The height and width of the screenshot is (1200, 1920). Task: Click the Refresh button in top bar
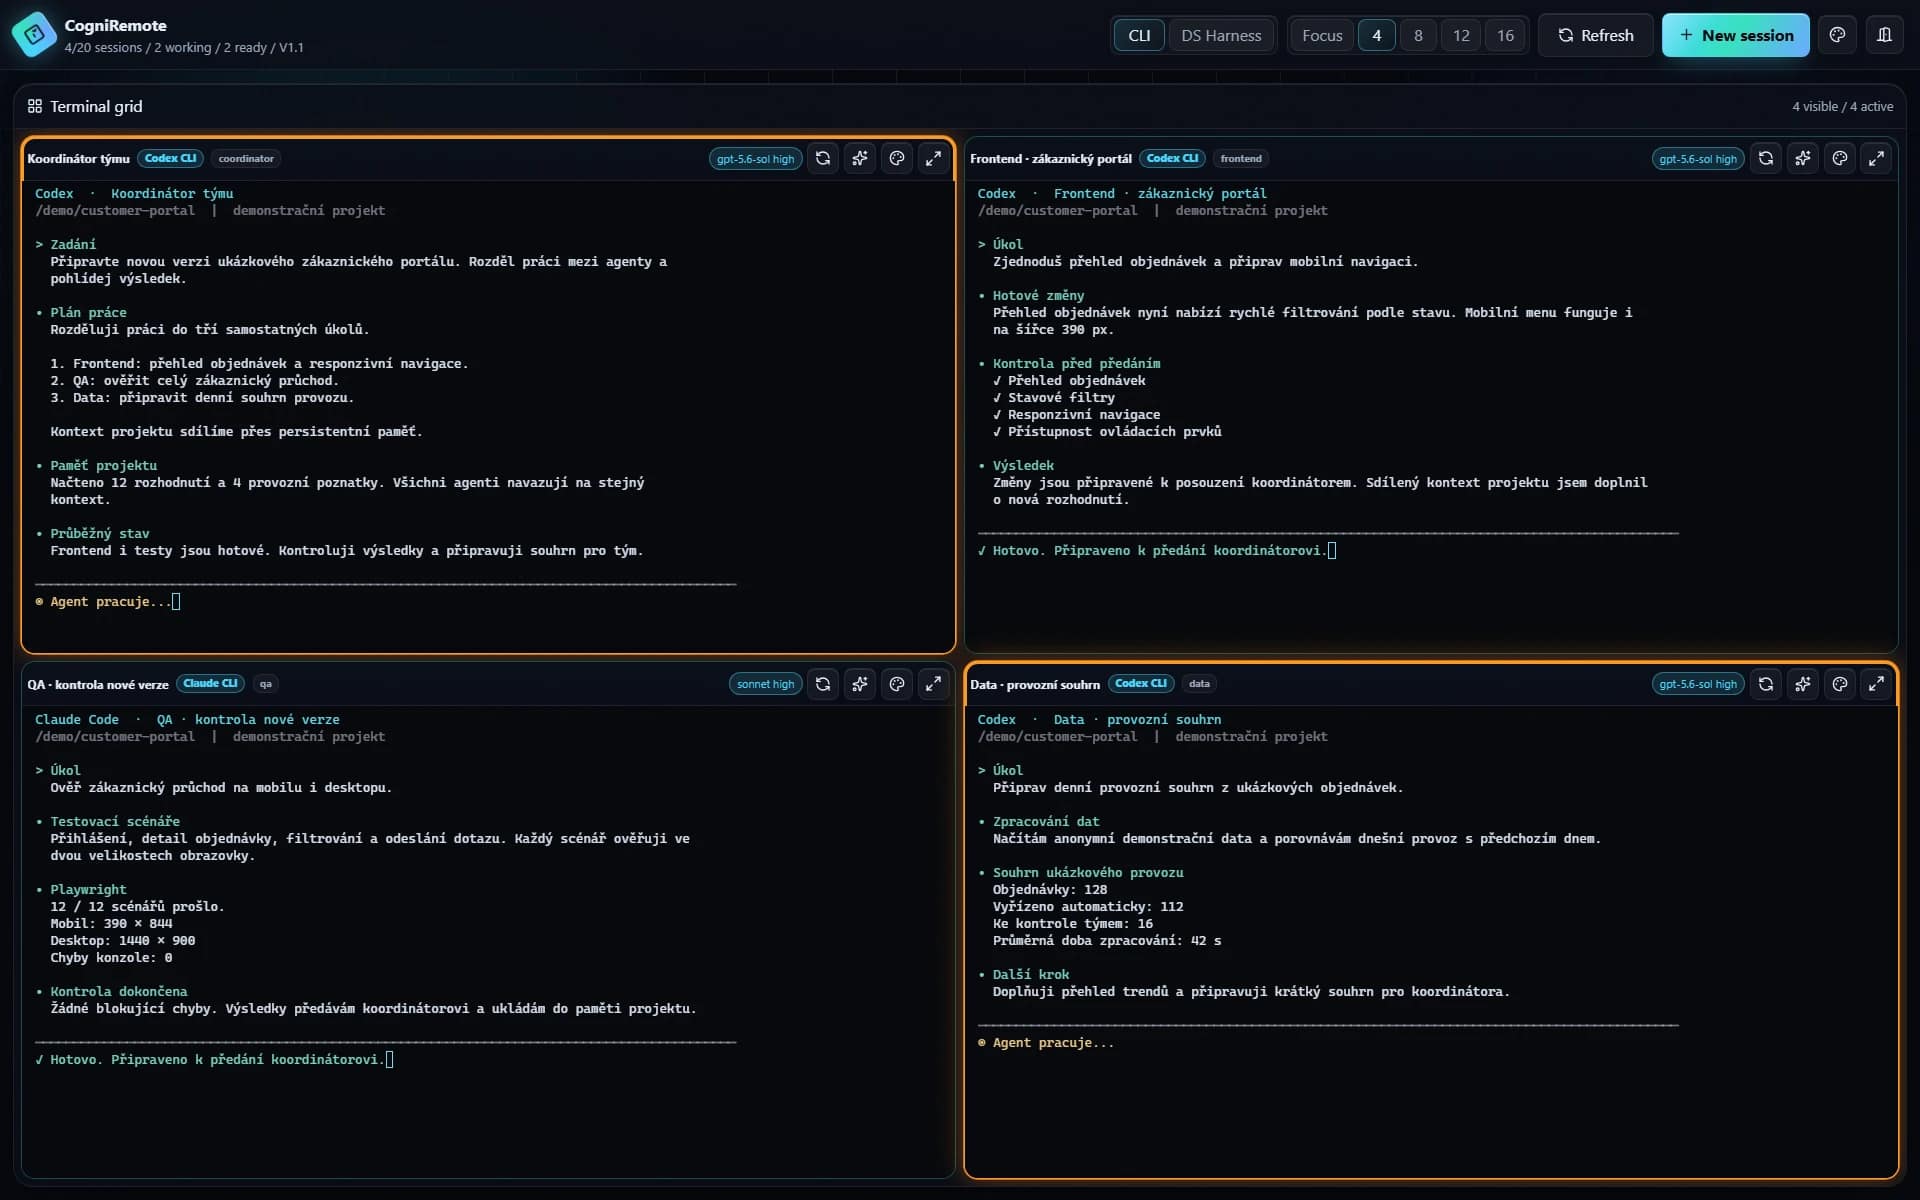point(1595,35)
